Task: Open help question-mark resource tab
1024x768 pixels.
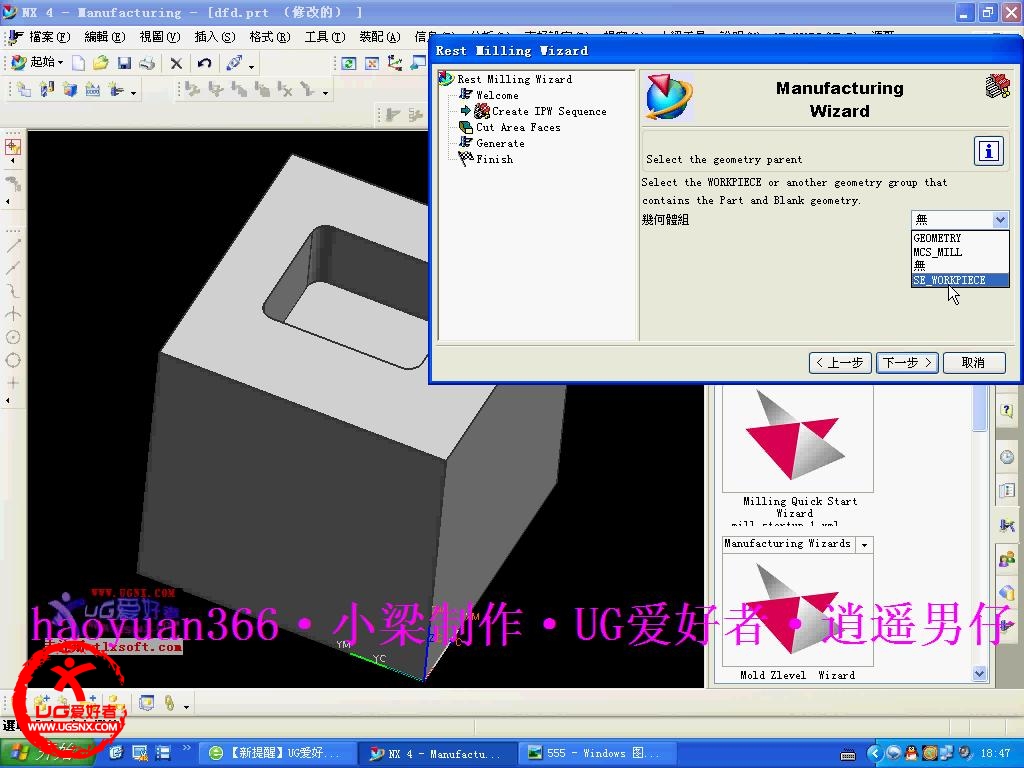Action: coord(1006,410)
